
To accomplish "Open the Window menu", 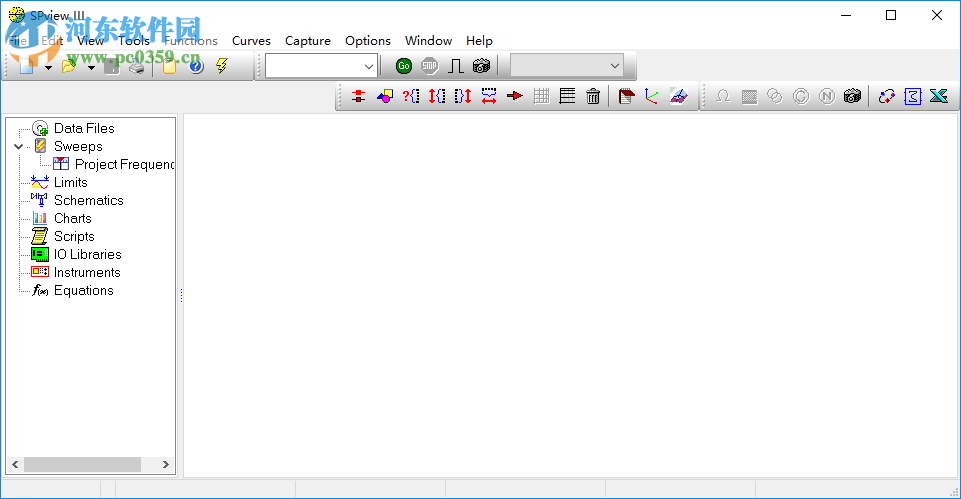I will (x=428, y=40).
